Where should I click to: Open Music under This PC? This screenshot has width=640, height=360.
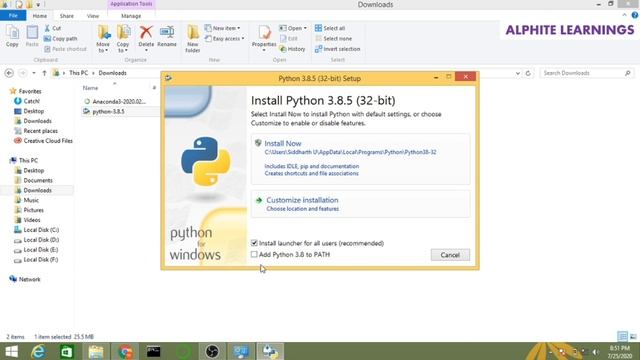31,200
